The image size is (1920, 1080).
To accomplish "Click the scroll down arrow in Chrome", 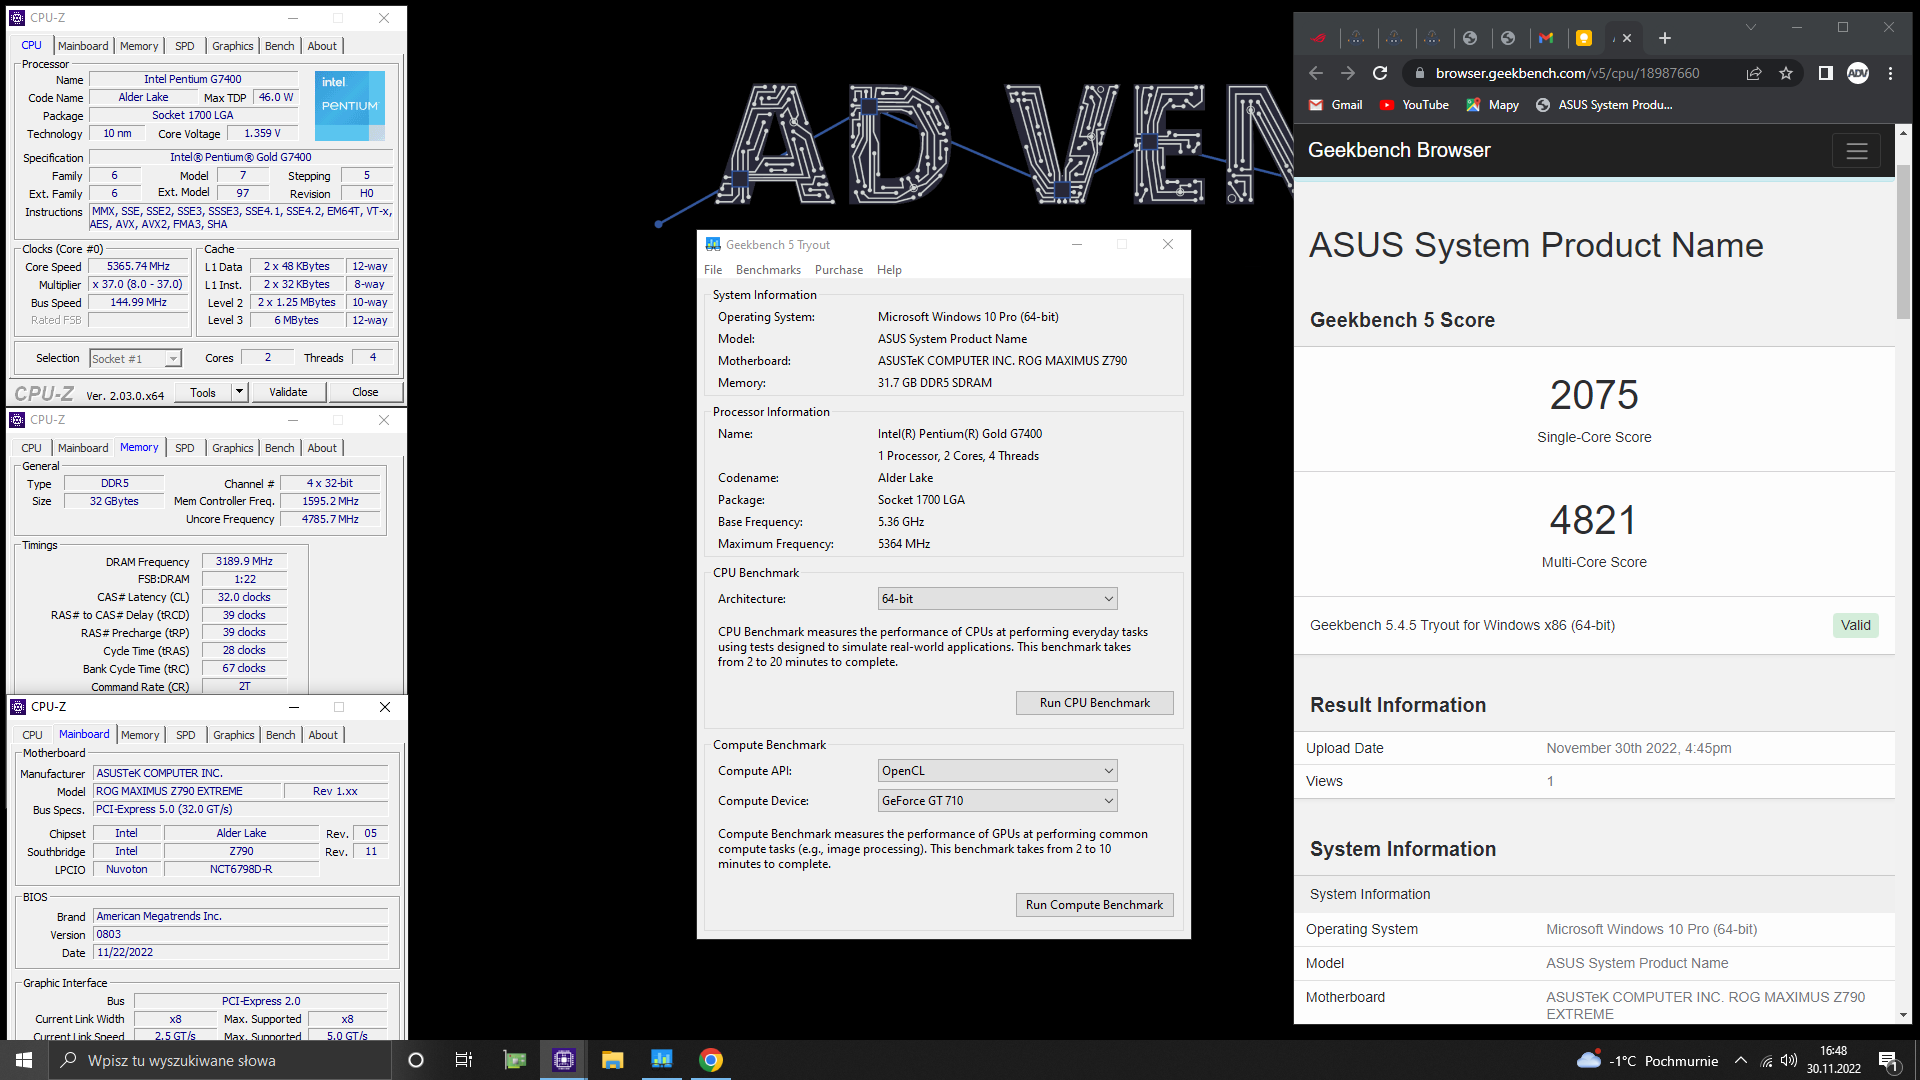I will (1903, 1015).
